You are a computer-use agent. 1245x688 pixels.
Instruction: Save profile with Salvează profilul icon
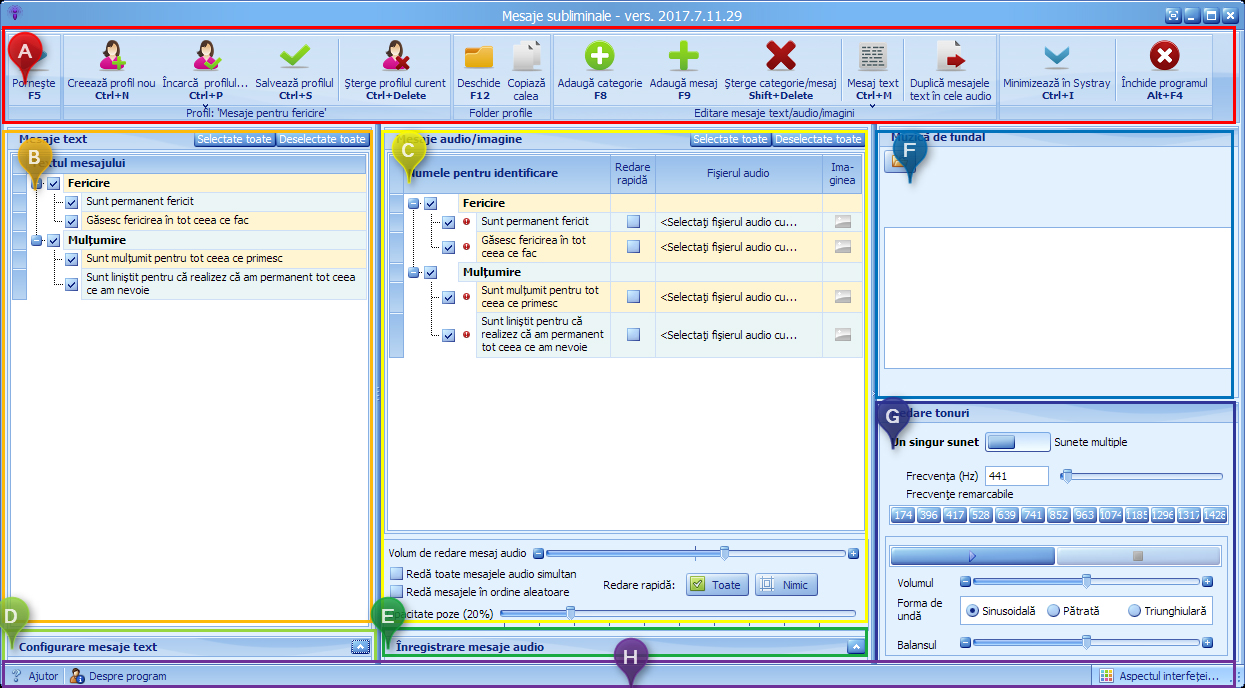294,56
